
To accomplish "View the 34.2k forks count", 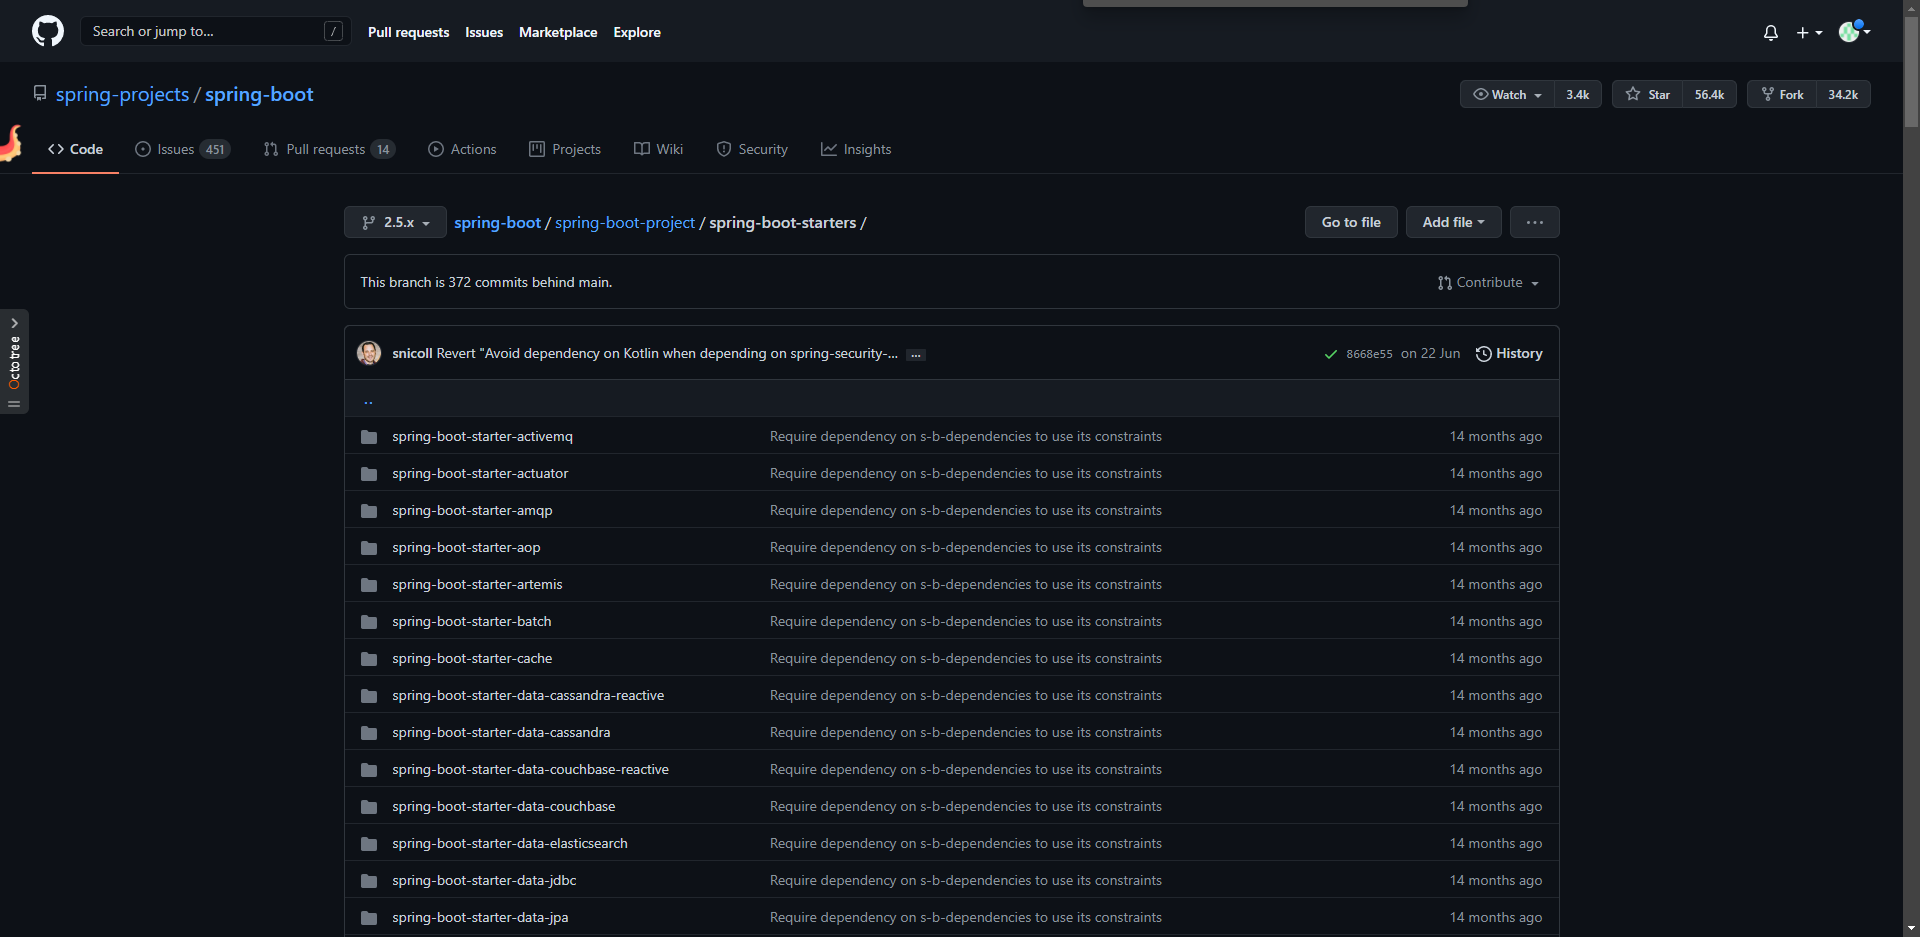I will [1843, 94].
